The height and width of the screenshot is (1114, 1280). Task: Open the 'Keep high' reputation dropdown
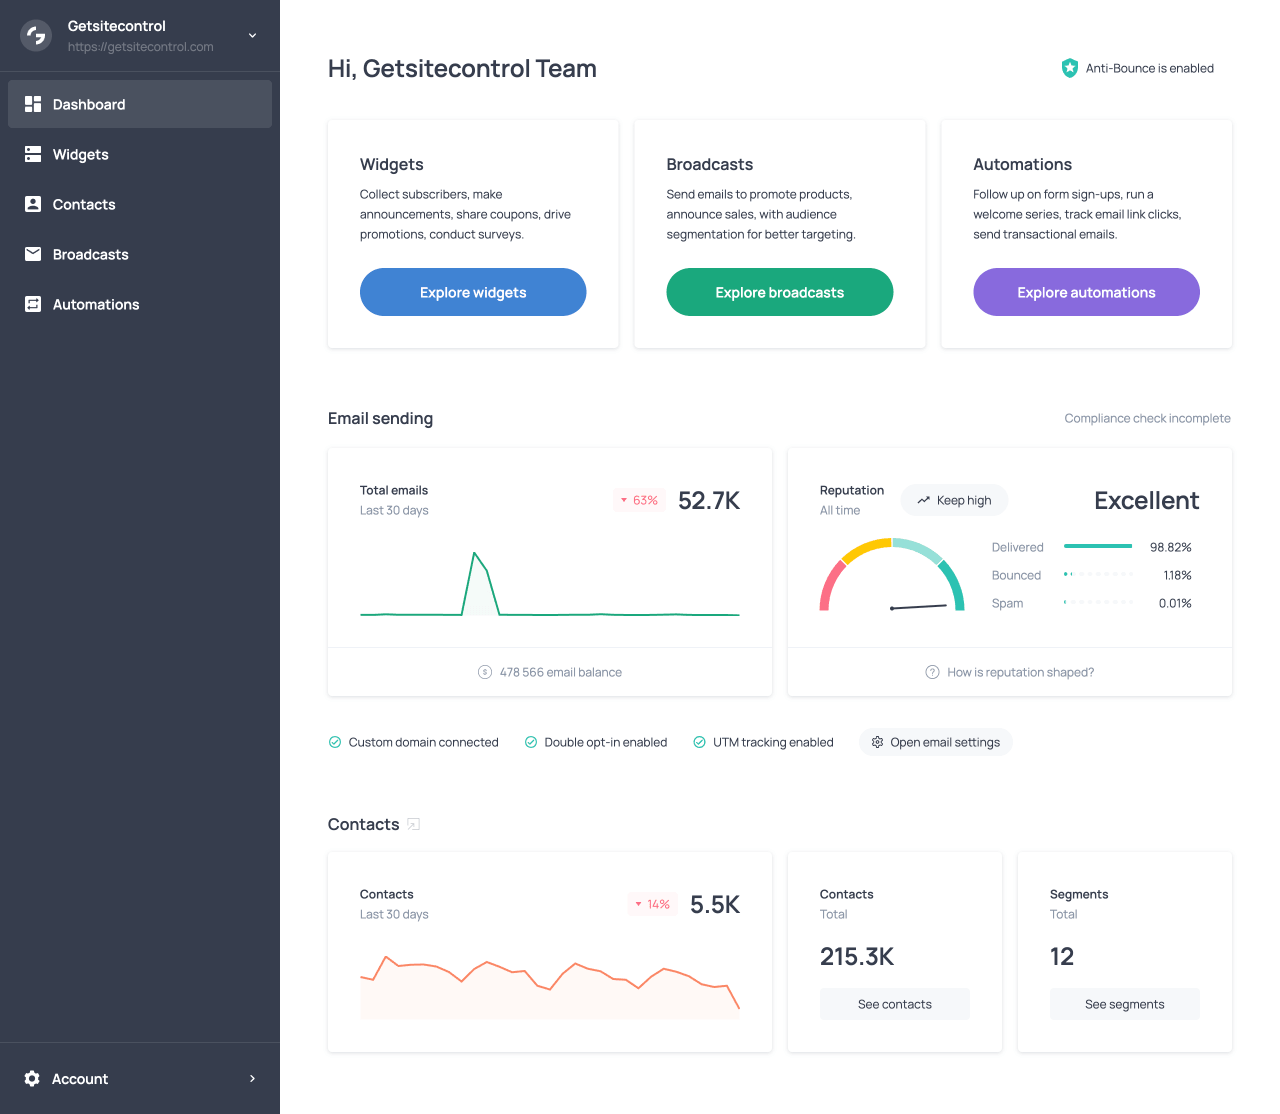pos(954,500)
